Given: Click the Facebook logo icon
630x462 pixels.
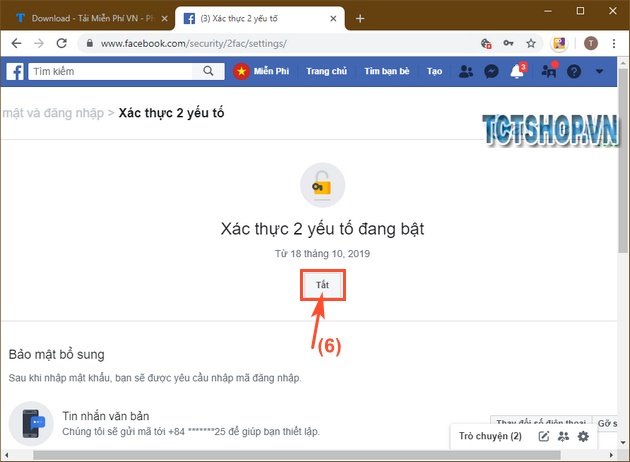Looking at the screenshot, I should 15,72.
